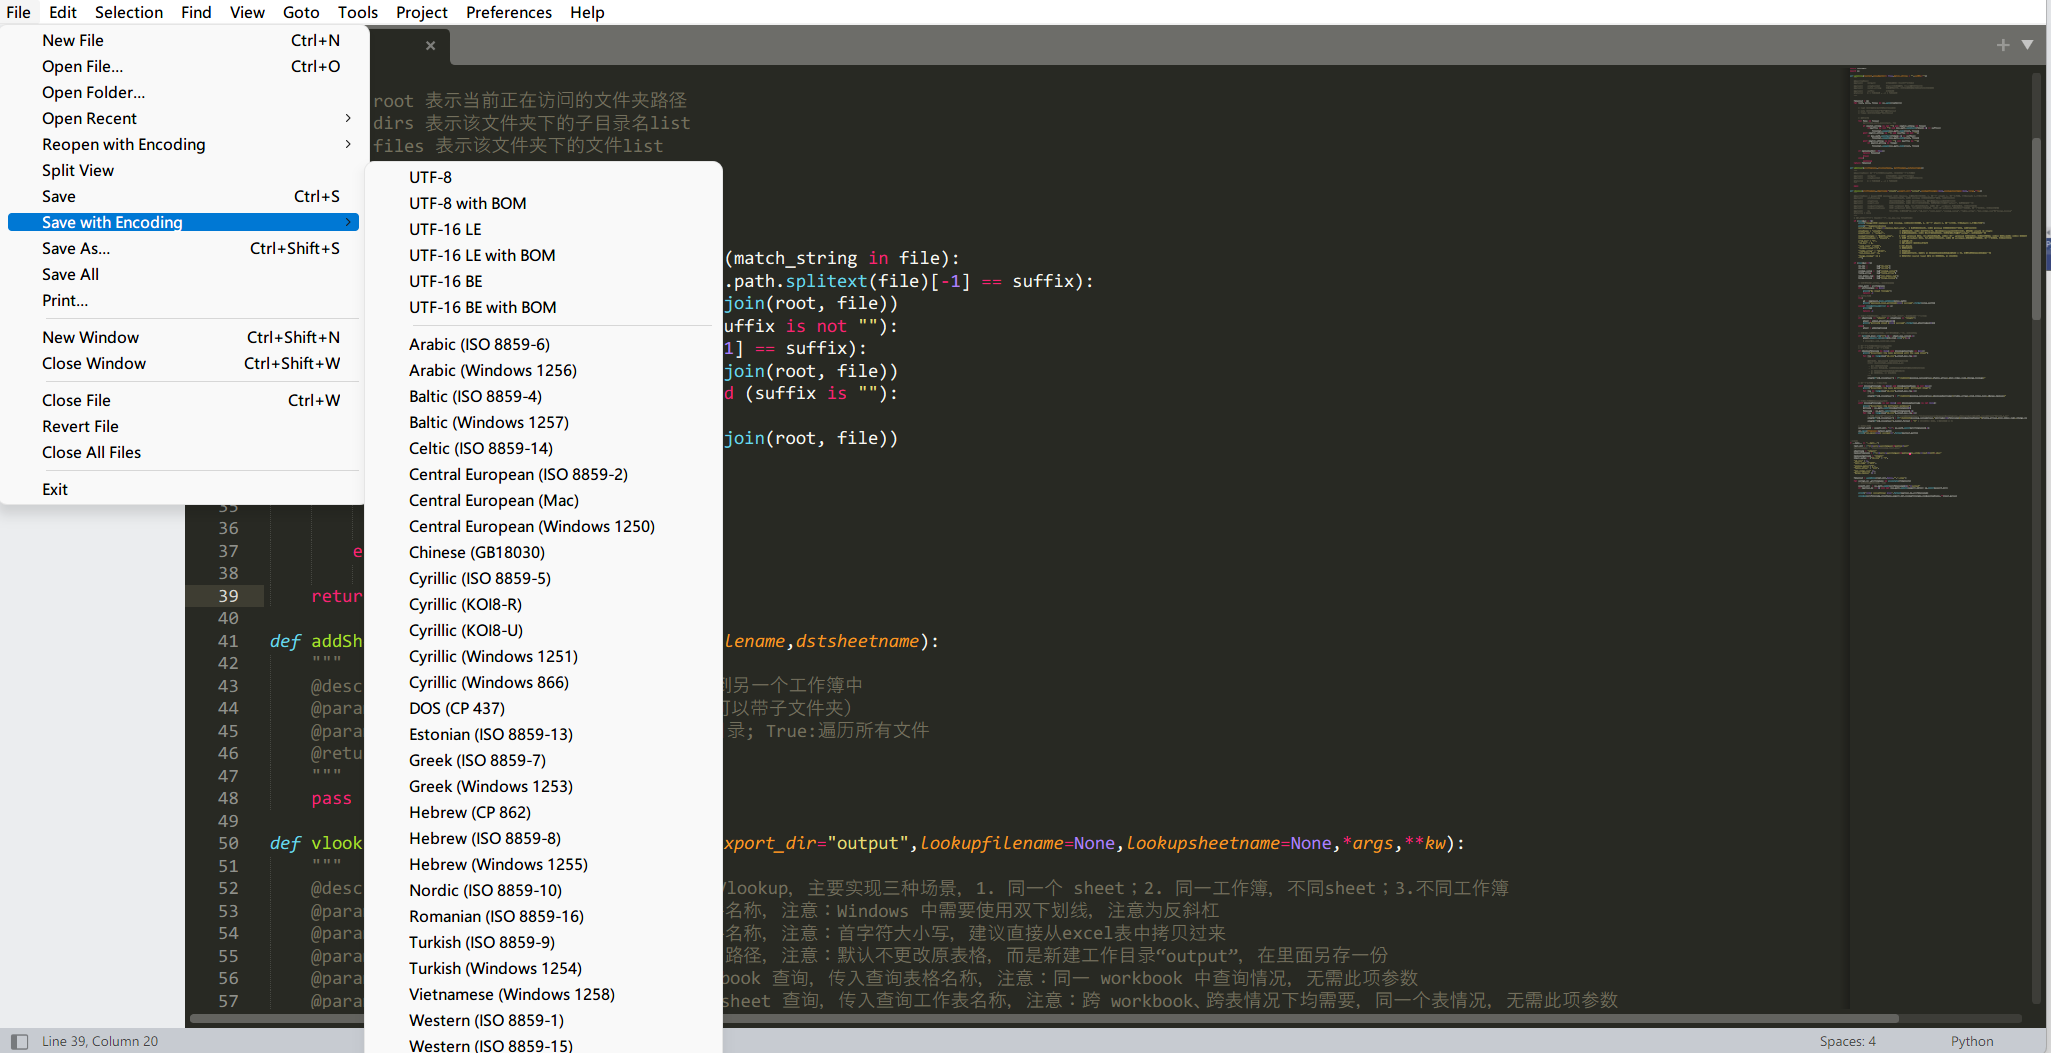
Task: Choose Central European (Mac) encoding
Action: click(543, 500)
